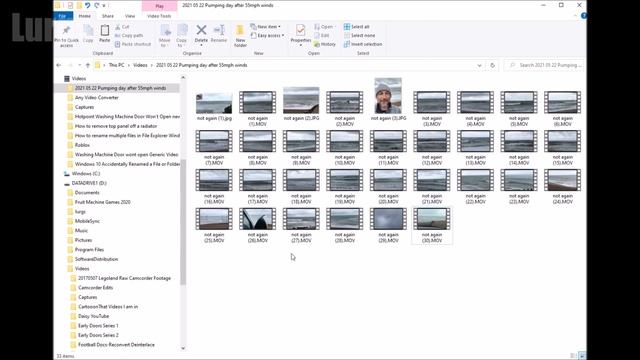Customize Quick Access Toolbar dropdown
Image resolution: width=640 pixels, height=360 pixels.
pos(104,6)
